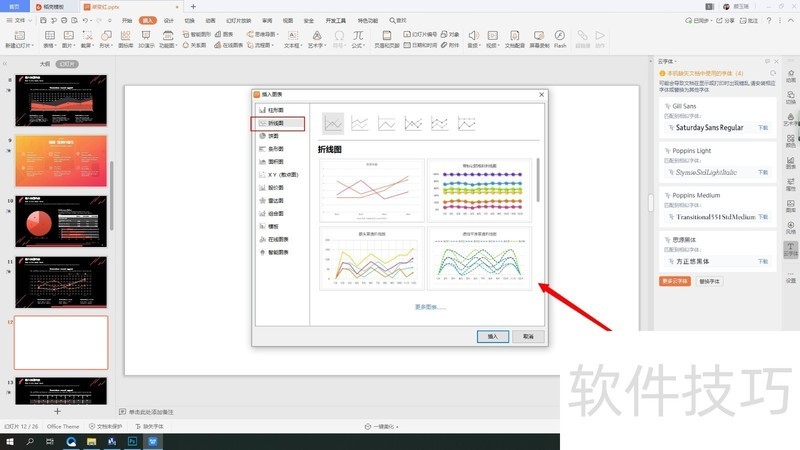Viewport: 800px width, 450px height.
Task: Open the Photoshop taskbar icon
Action: coord(132,442)
